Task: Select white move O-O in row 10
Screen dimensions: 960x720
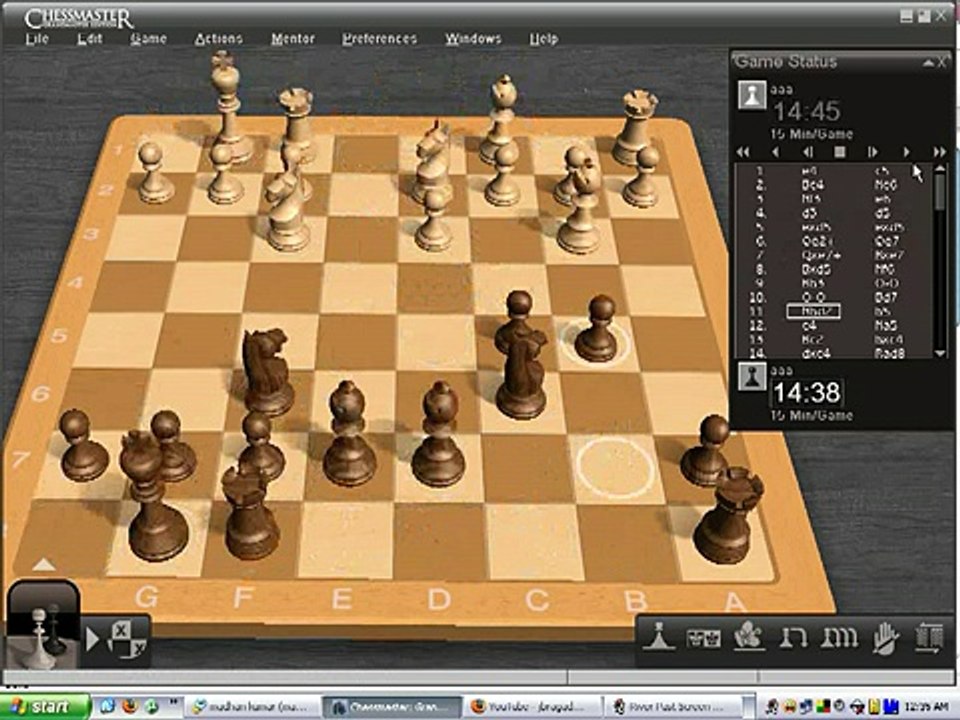Action: point(813,298)
